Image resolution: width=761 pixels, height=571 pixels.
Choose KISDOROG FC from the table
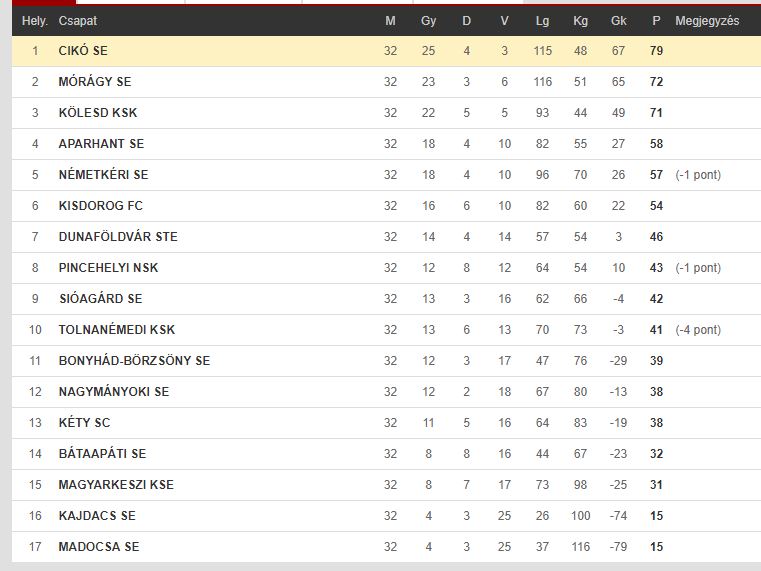100,206
